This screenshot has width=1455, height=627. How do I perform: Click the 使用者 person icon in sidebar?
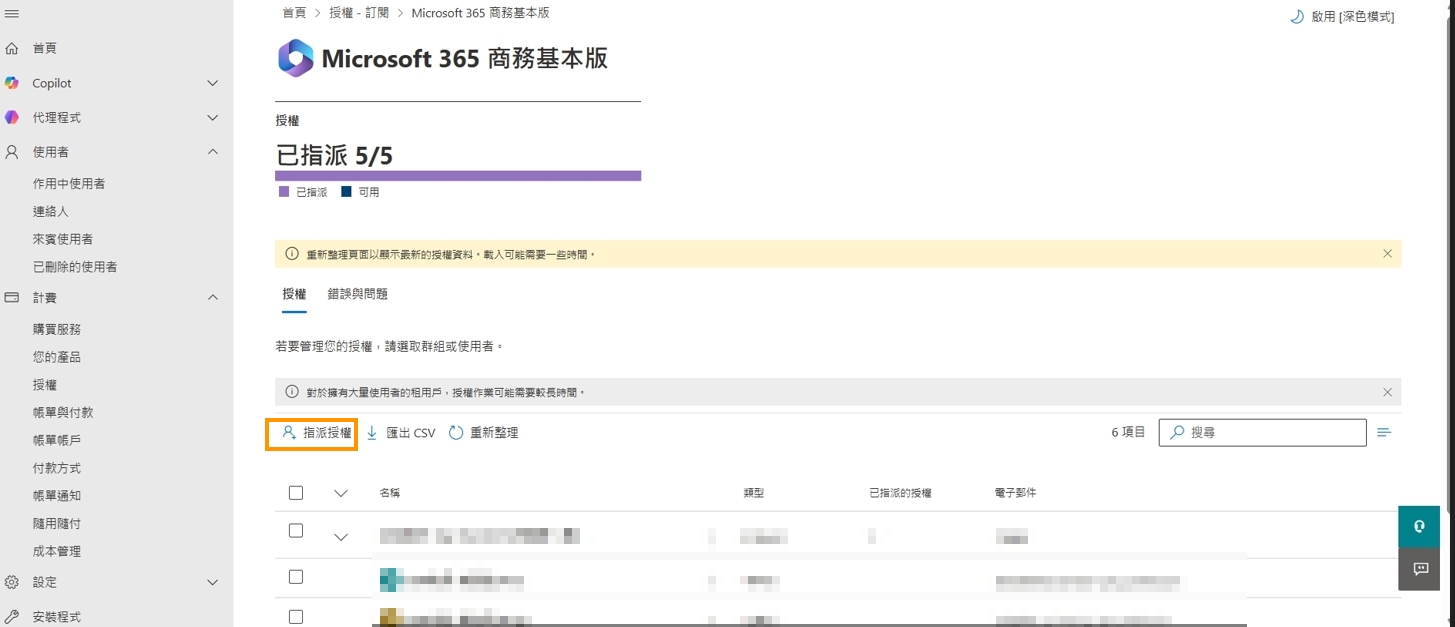coord(12,152)
